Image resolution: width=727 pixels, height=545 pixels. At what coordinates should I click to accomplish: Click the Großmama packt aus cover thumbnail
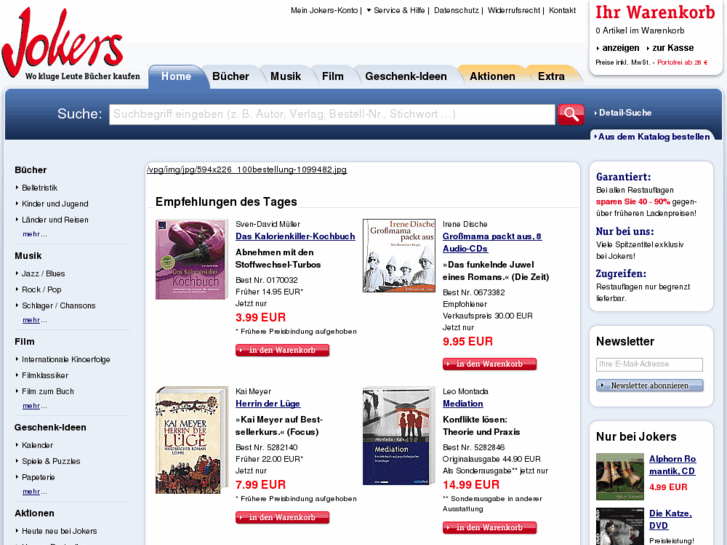[399, 256]
